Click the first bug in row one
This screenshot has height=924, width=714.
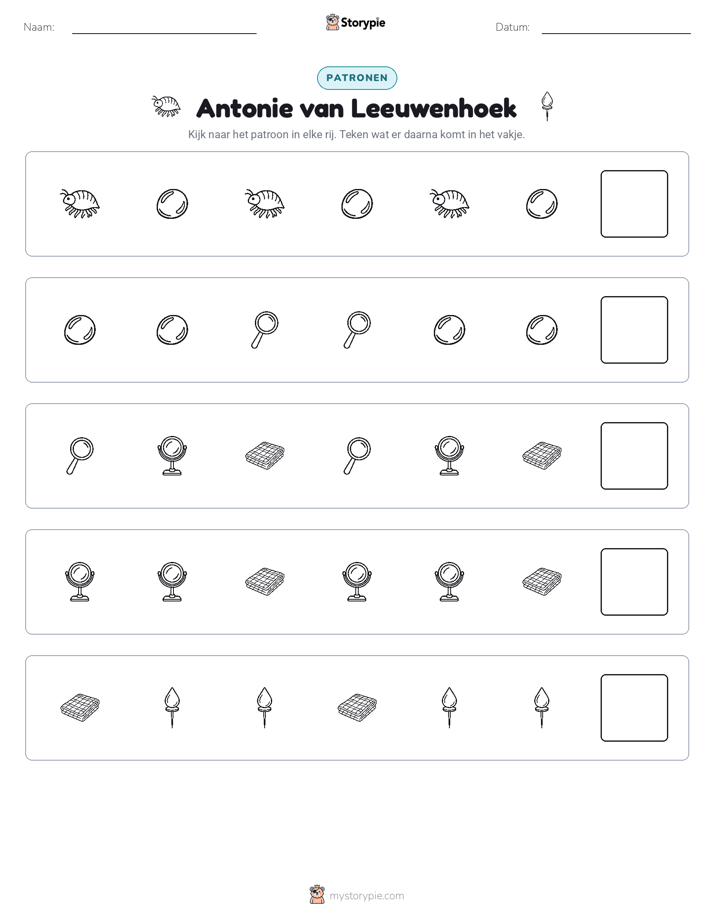point(80,204)
